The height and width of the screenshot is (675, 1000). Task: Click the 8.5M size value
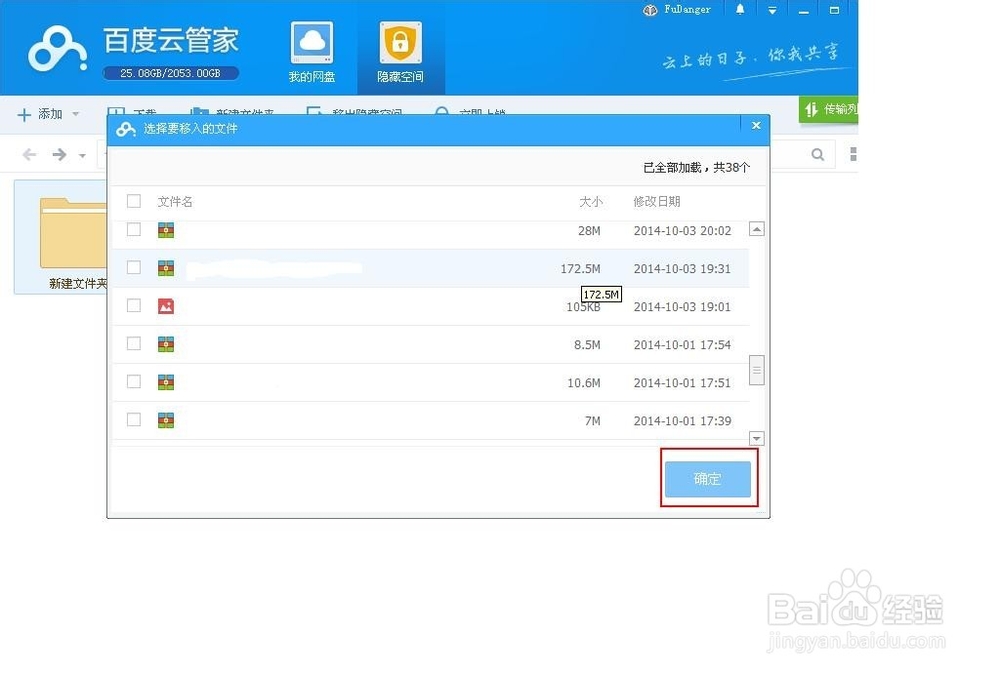[x=587, y=345]
